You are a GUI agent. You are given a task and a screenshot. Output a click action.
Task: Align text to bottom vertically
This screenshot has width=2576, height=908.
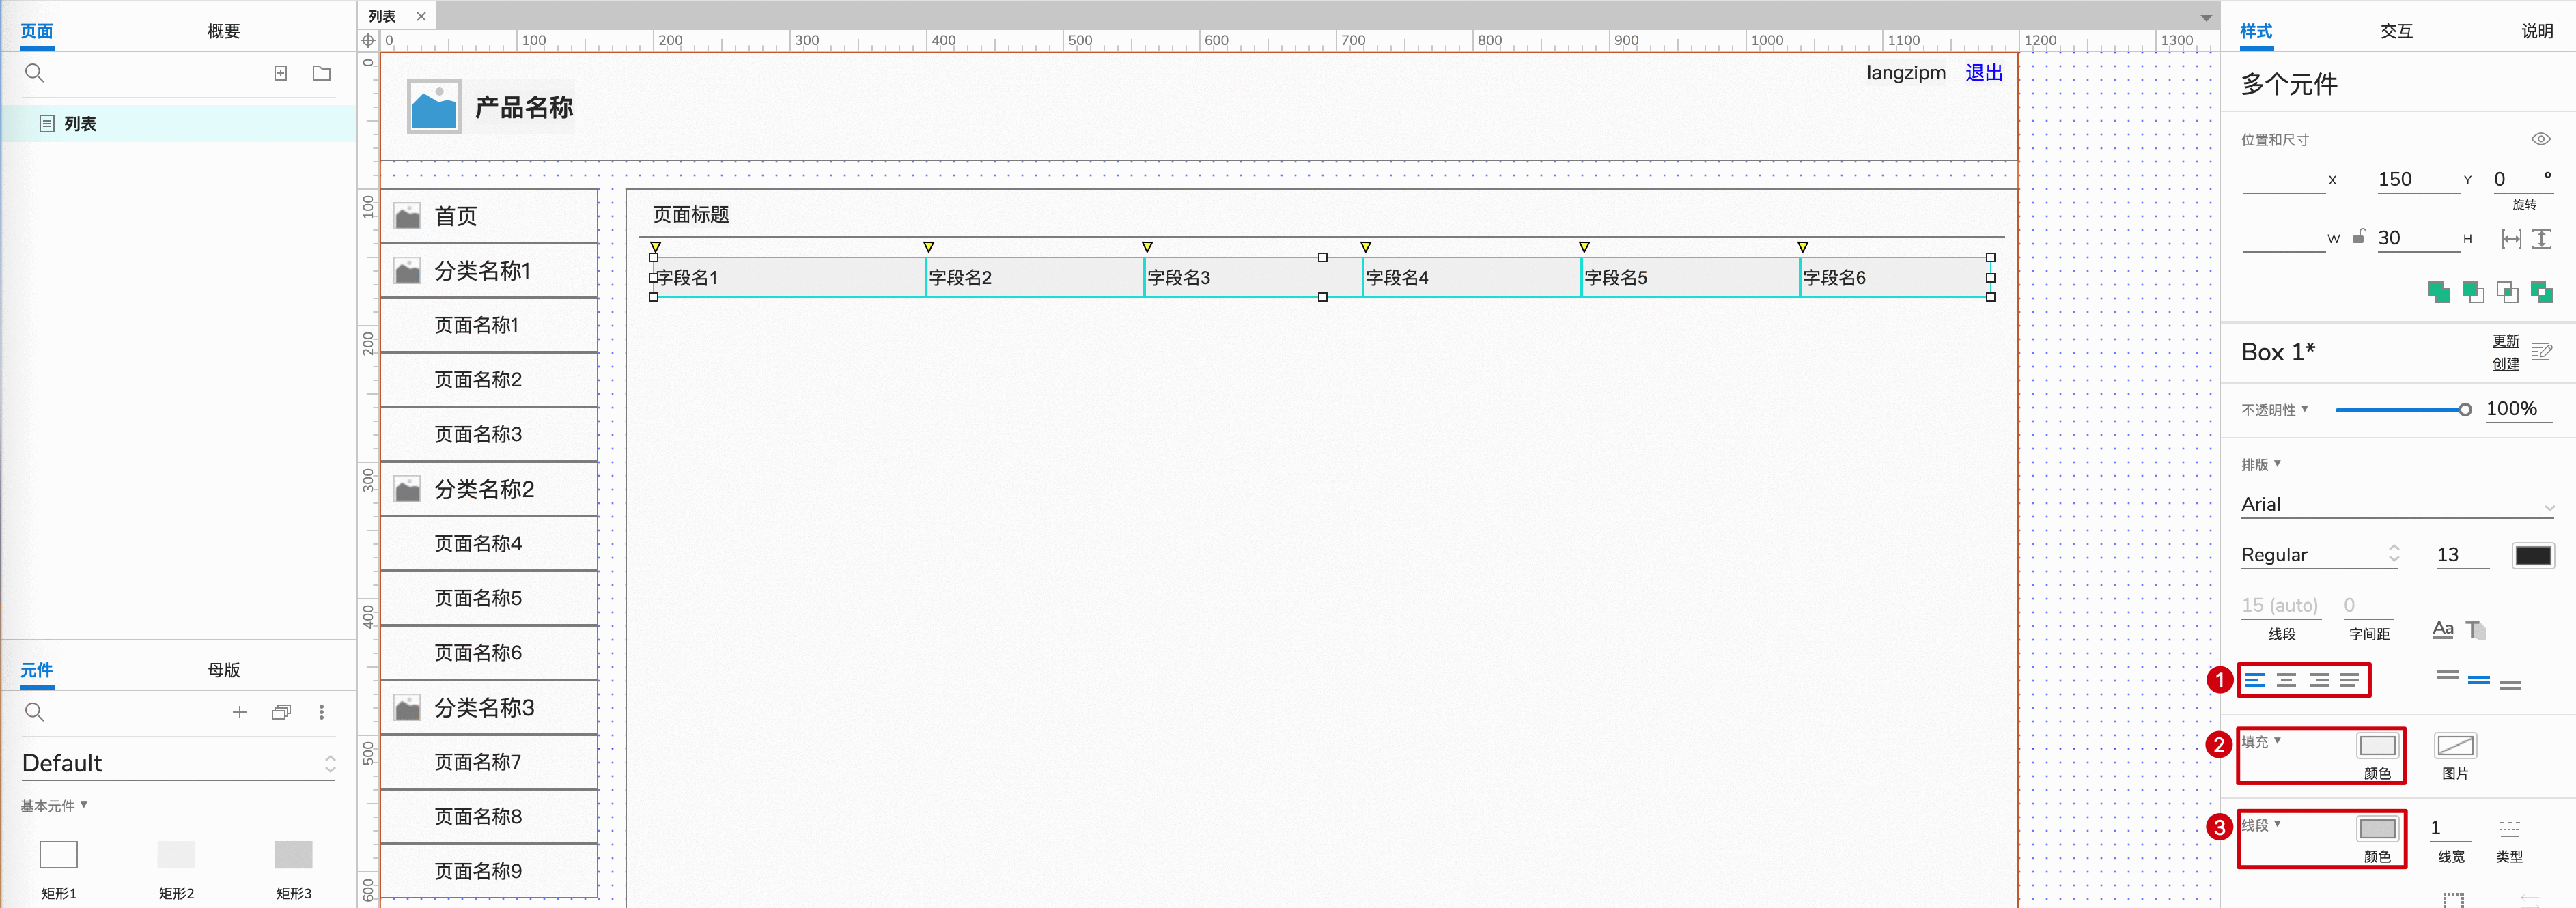coord(2510,685)
